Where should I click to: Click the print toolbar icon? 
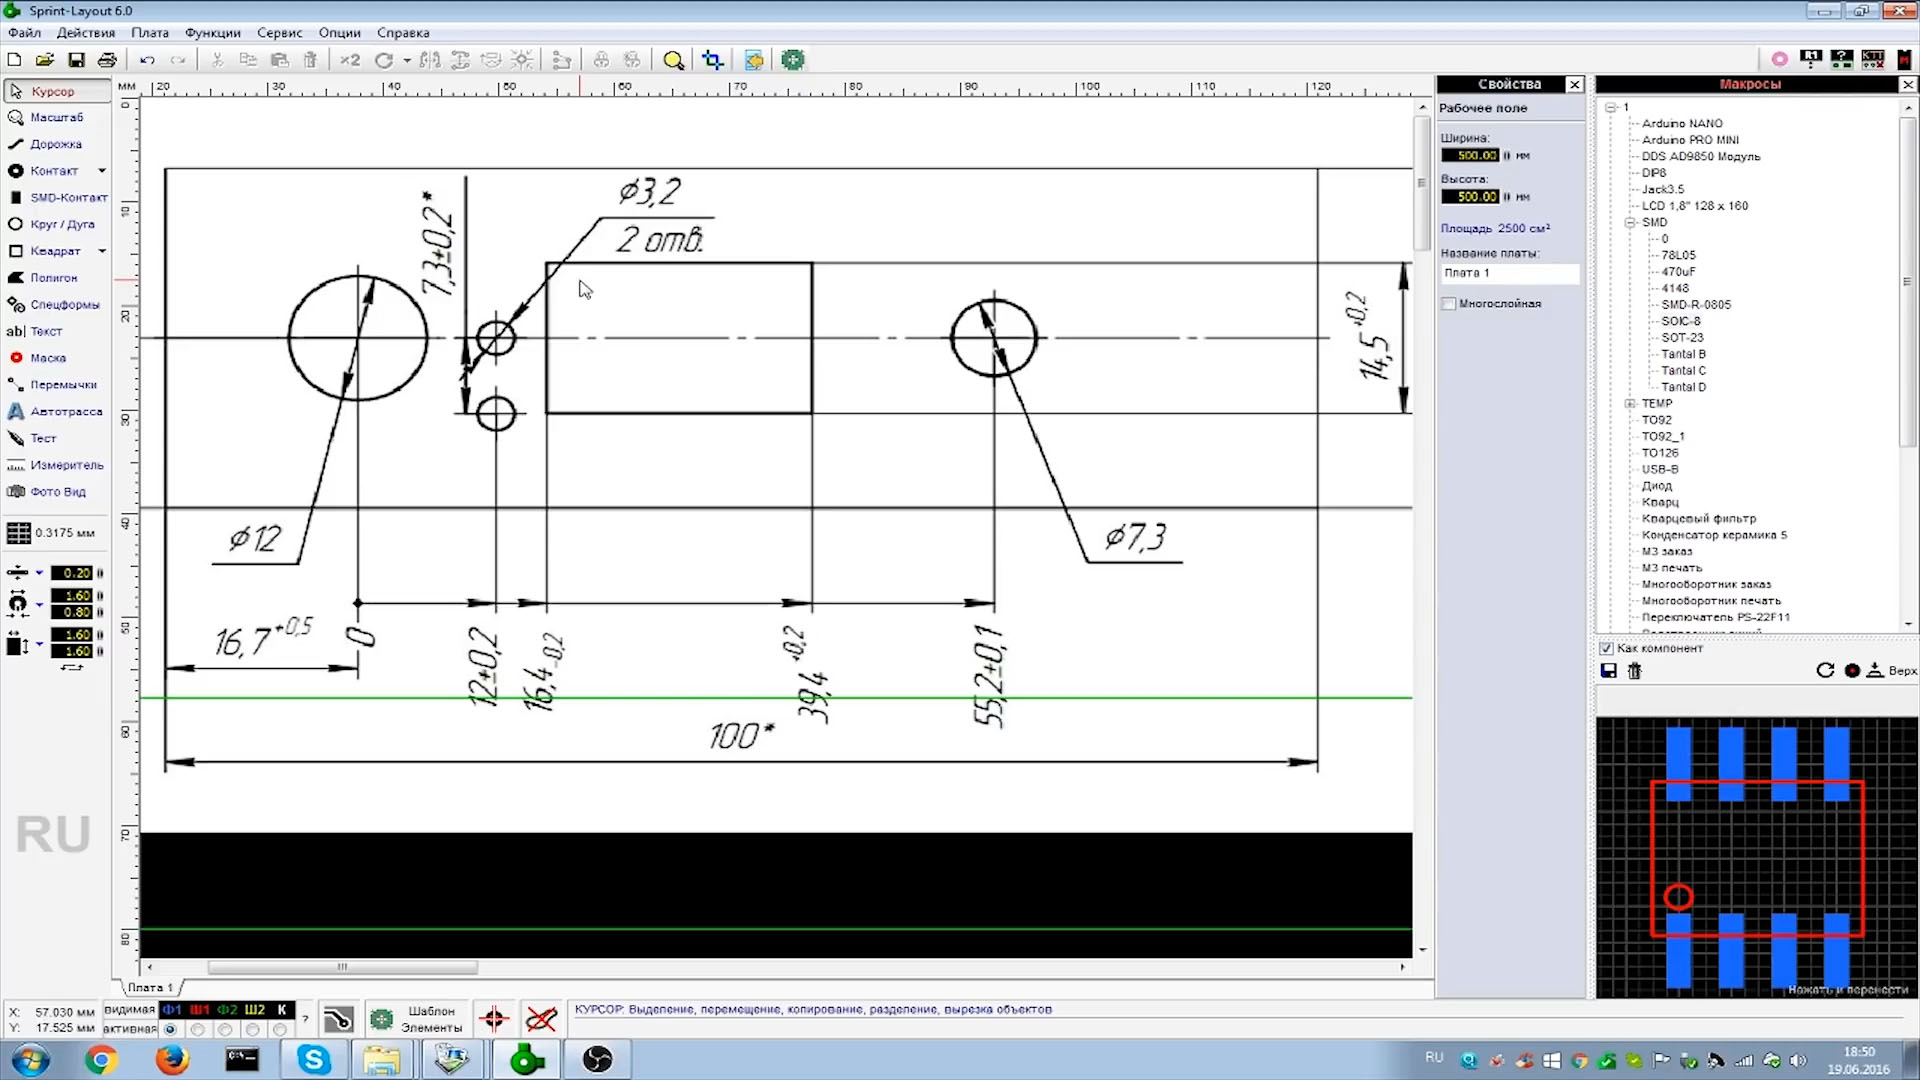point(107,61)
